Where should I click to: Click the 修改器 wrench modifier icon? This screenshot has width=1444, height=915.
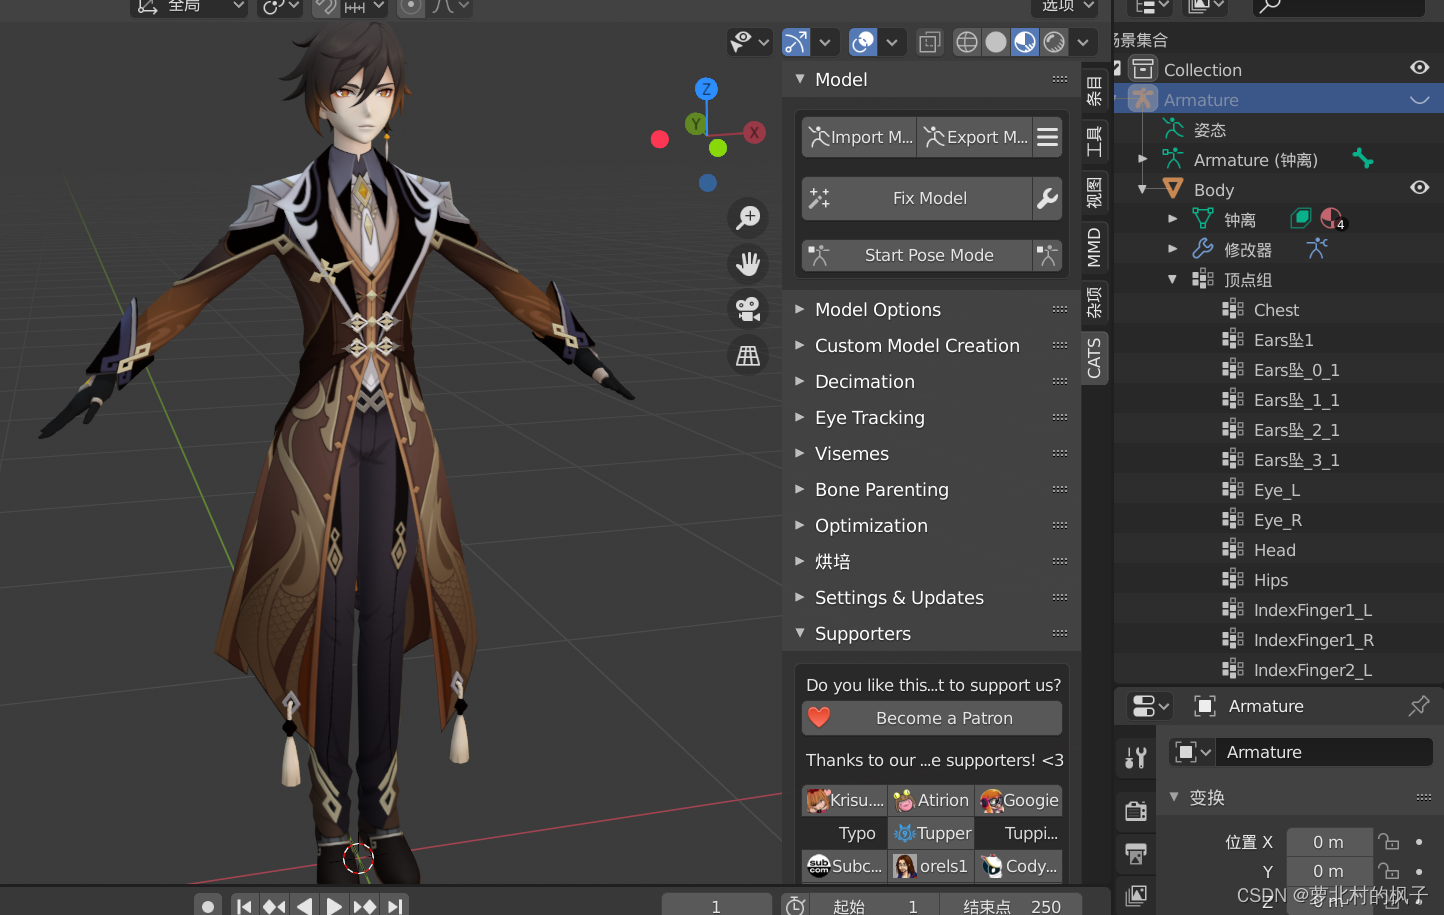pos(1203,248)
